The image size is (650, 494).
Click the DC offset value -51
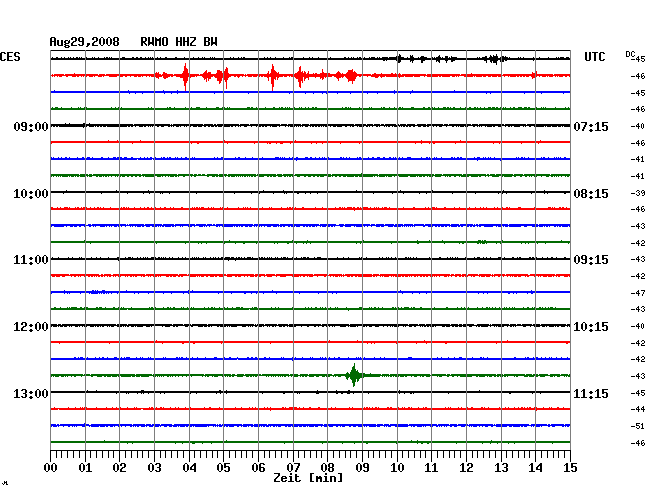point(638,426)
